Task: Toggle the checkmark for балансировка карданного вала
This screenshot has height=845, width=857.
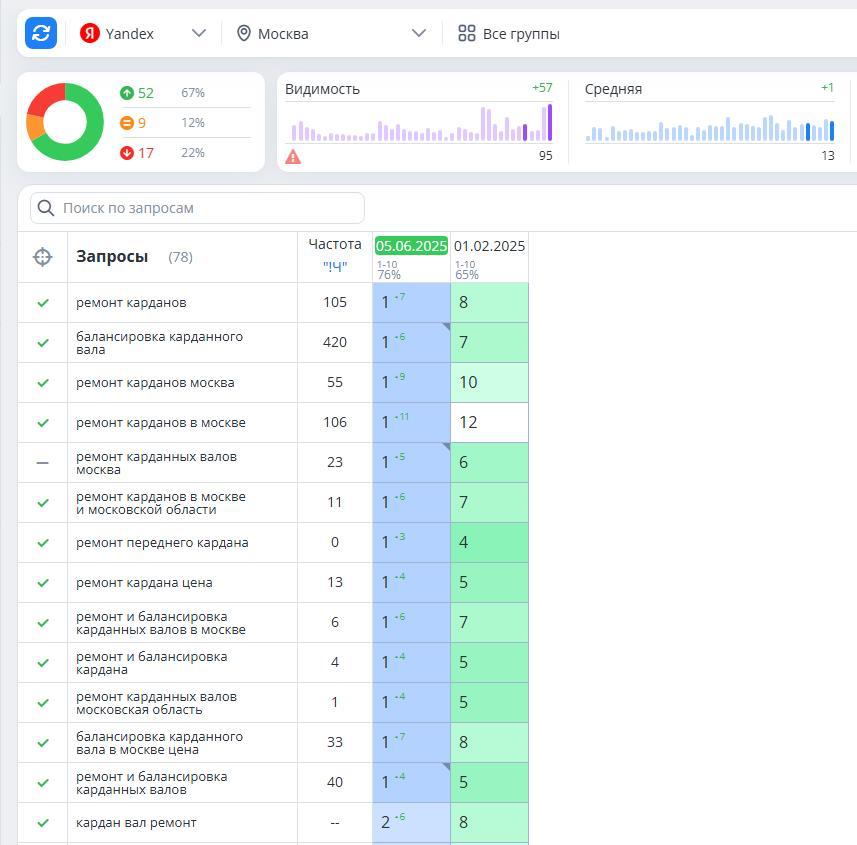Action: coord(43,343)
